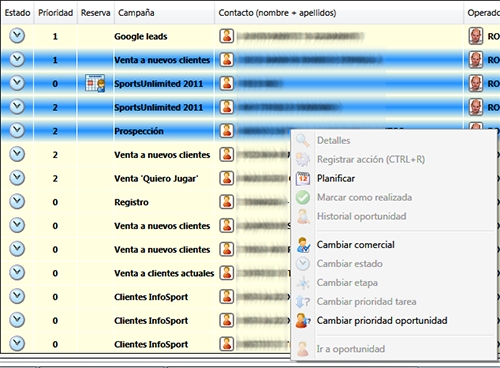Screen dimensions: 500x368
Task: Click operator avatar in SportsUnlimited 2011 priority 2 row
Action: click(476, 107)
